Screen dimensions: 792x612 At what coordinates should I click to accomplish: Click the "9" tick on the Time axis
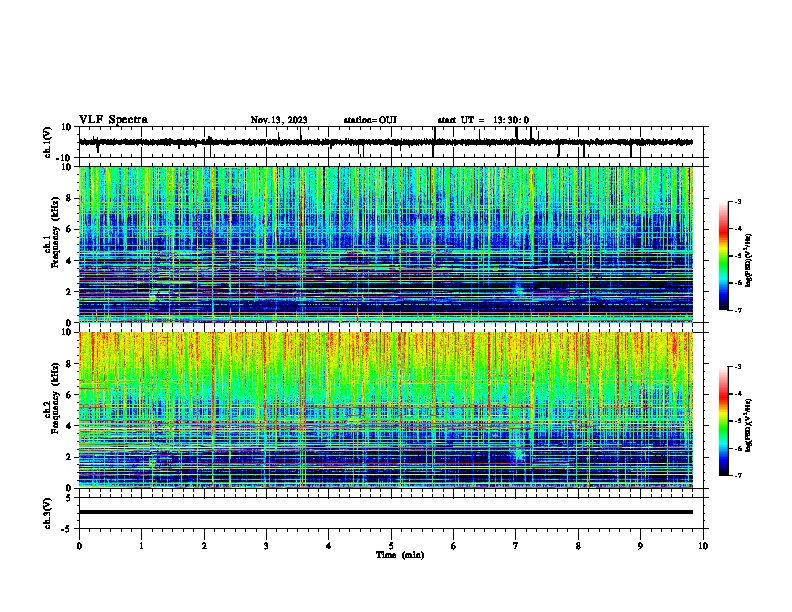point(640,546)
